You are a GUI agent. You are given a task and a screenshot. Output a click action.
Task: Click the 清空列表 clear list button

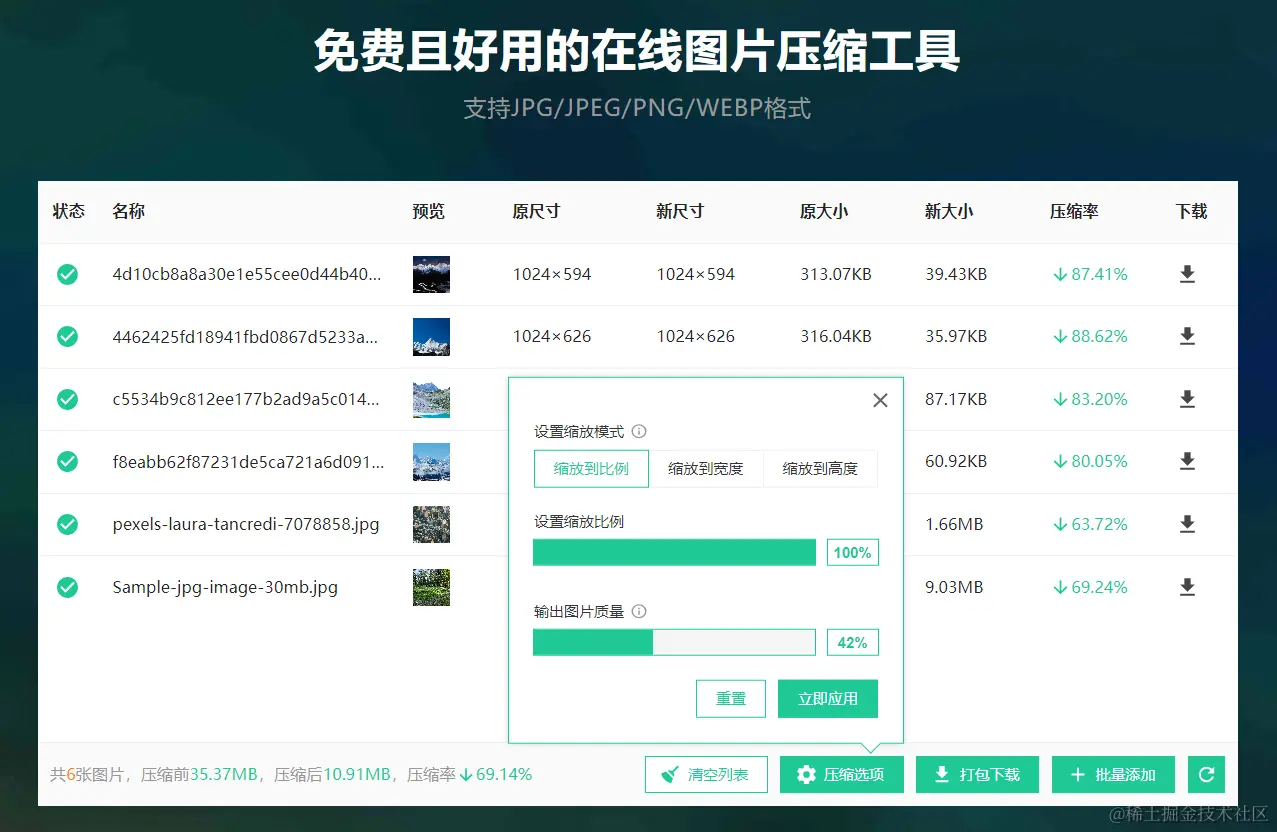pos(706,774)
